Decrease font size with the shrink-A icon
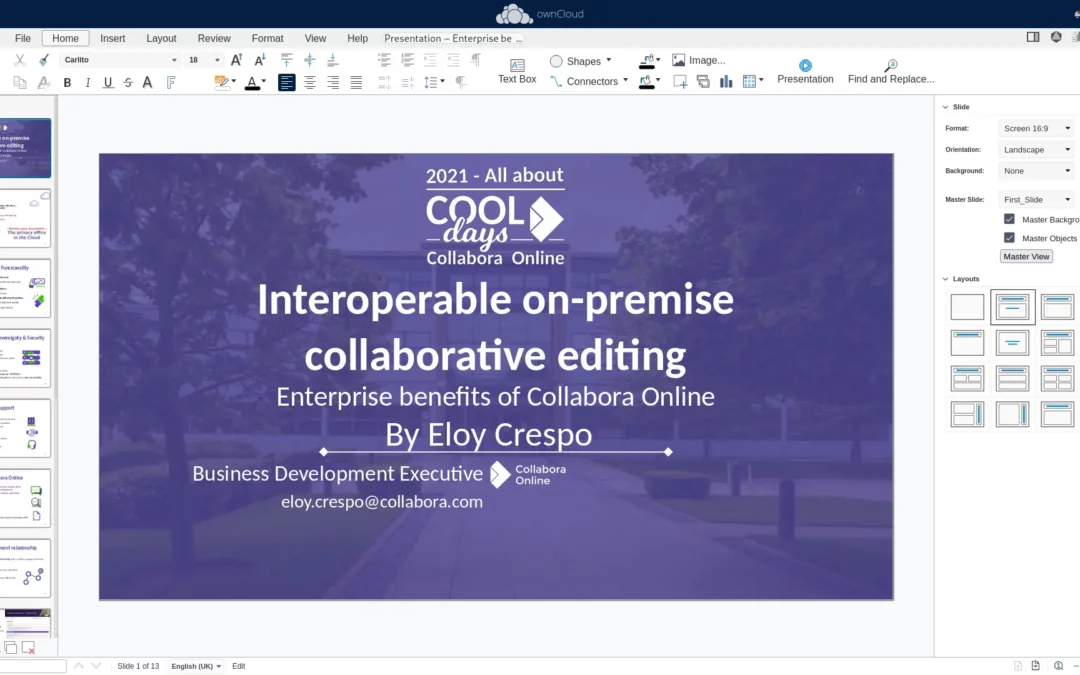The image size is (1080, 675). pos(260,60)
